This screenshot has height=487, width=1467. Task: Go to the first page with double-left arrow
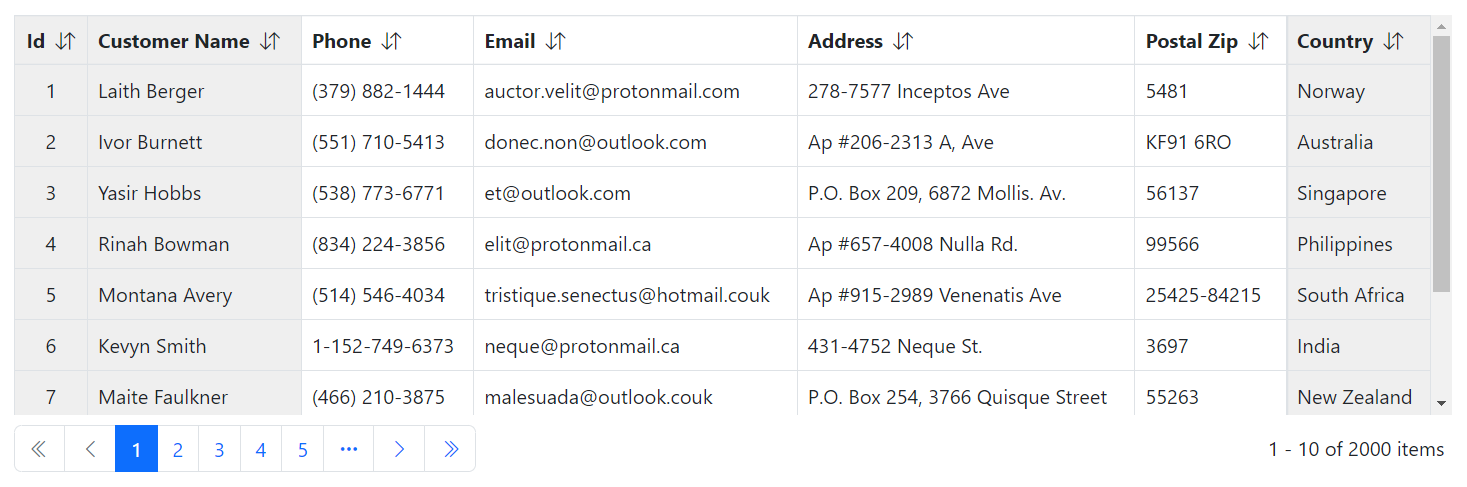click(x=39, y=449)
